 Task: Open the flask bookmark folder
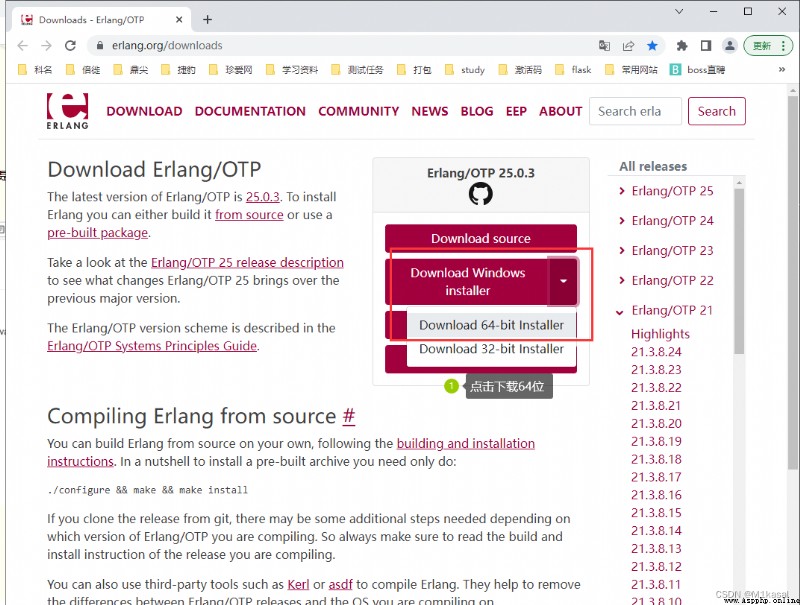click(x=573, y=69)
